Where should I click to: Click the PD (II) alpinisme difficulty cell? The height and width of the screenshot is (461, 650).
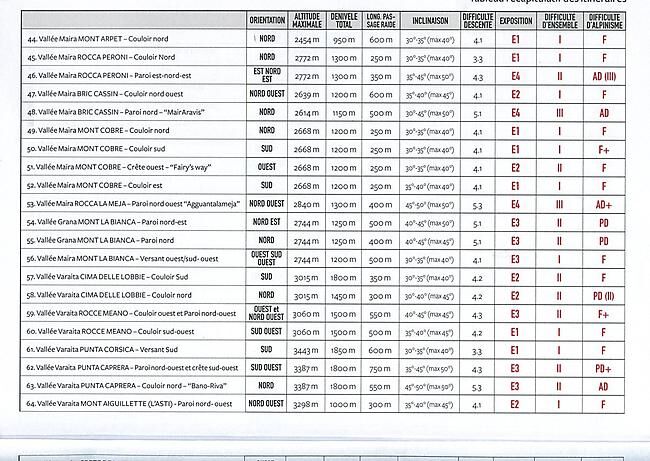[x=604, y=296]
